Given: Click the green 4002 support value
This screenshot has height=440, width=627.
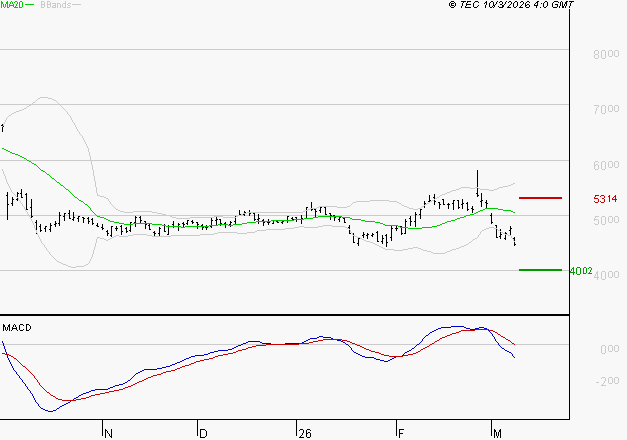Looking at the screenshot, I should (581, 271).
